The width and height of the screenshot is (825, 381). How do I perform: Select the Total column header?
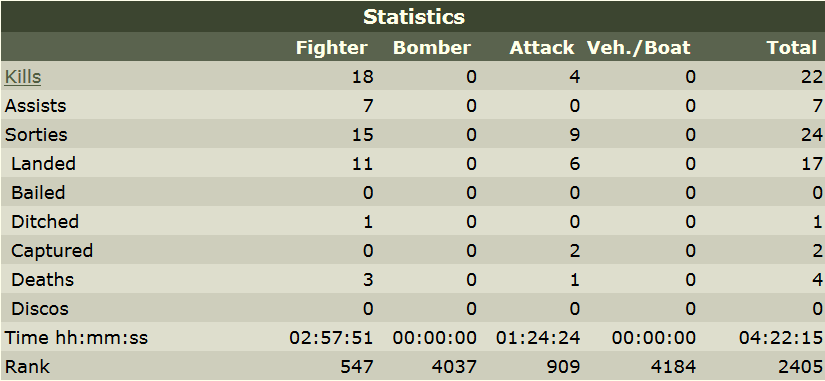coord(791,48)
